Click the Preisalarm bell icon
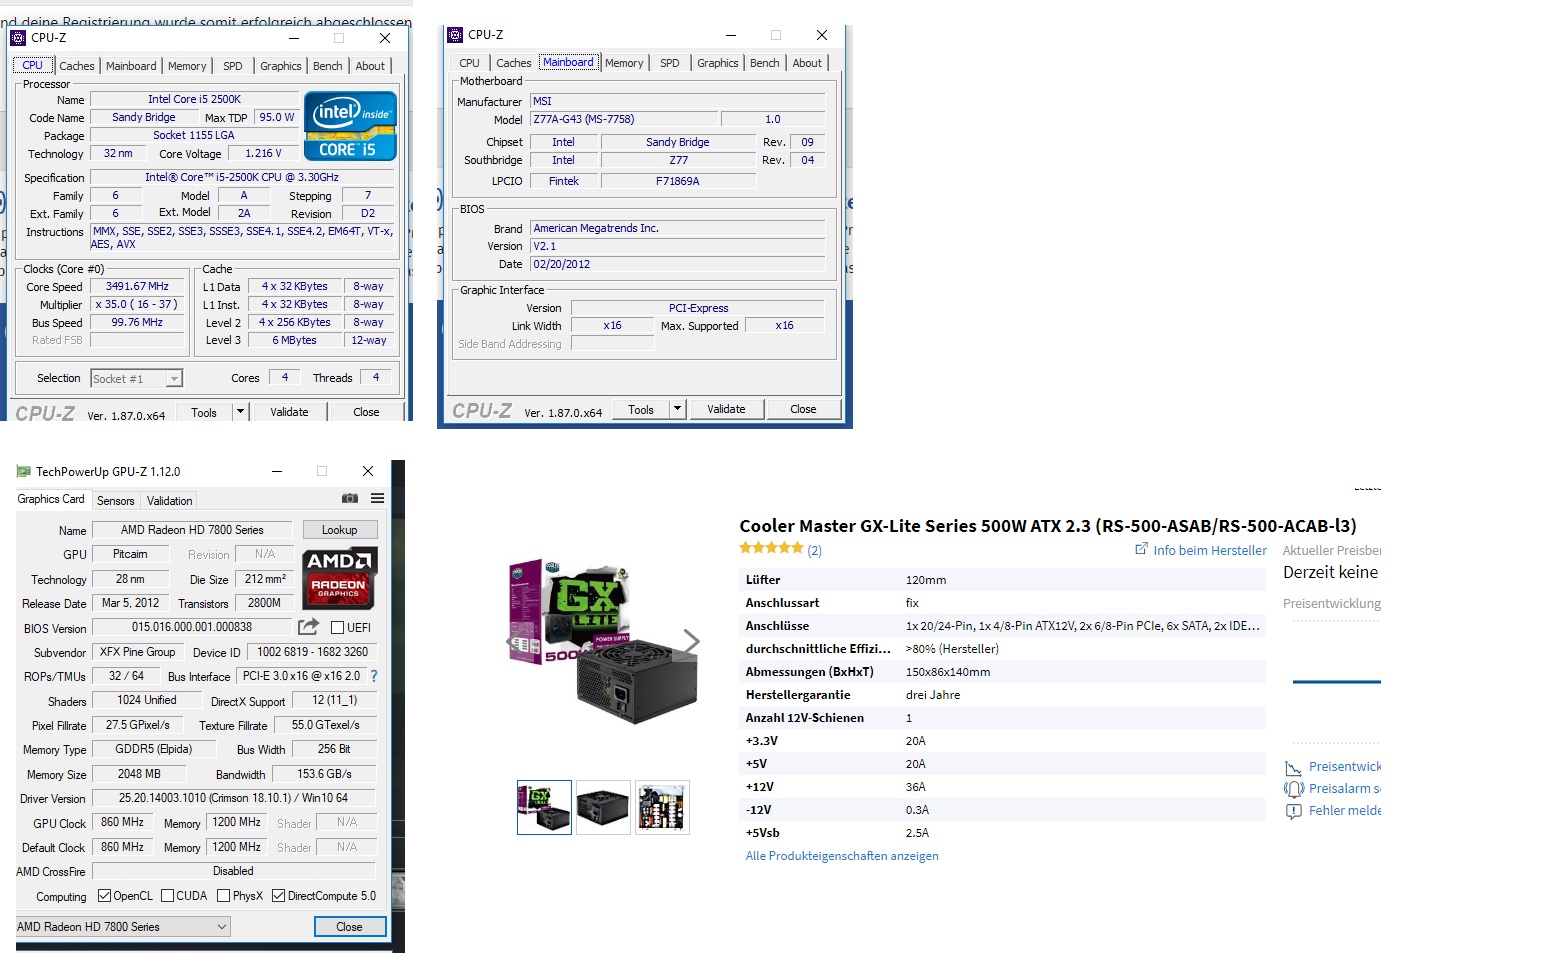This screenshot has height=962, width=1544. pos(1293,789)
